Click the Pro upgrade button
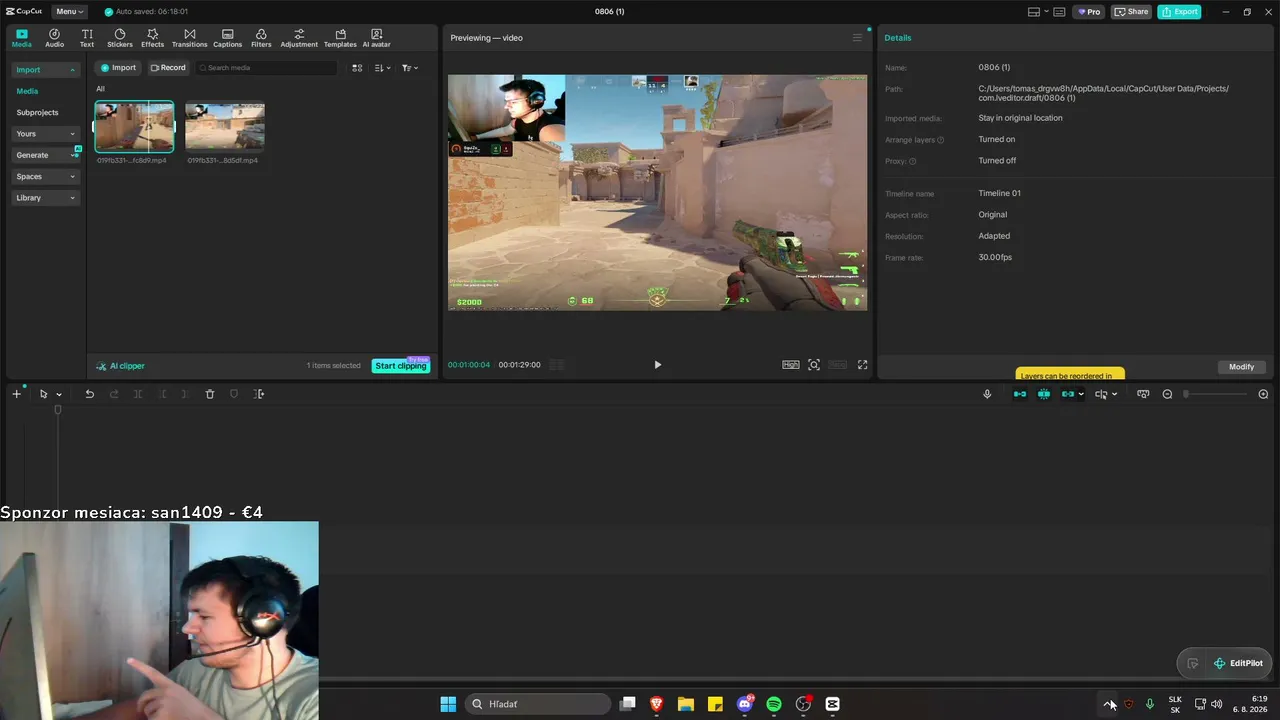 pos(1088,12)
